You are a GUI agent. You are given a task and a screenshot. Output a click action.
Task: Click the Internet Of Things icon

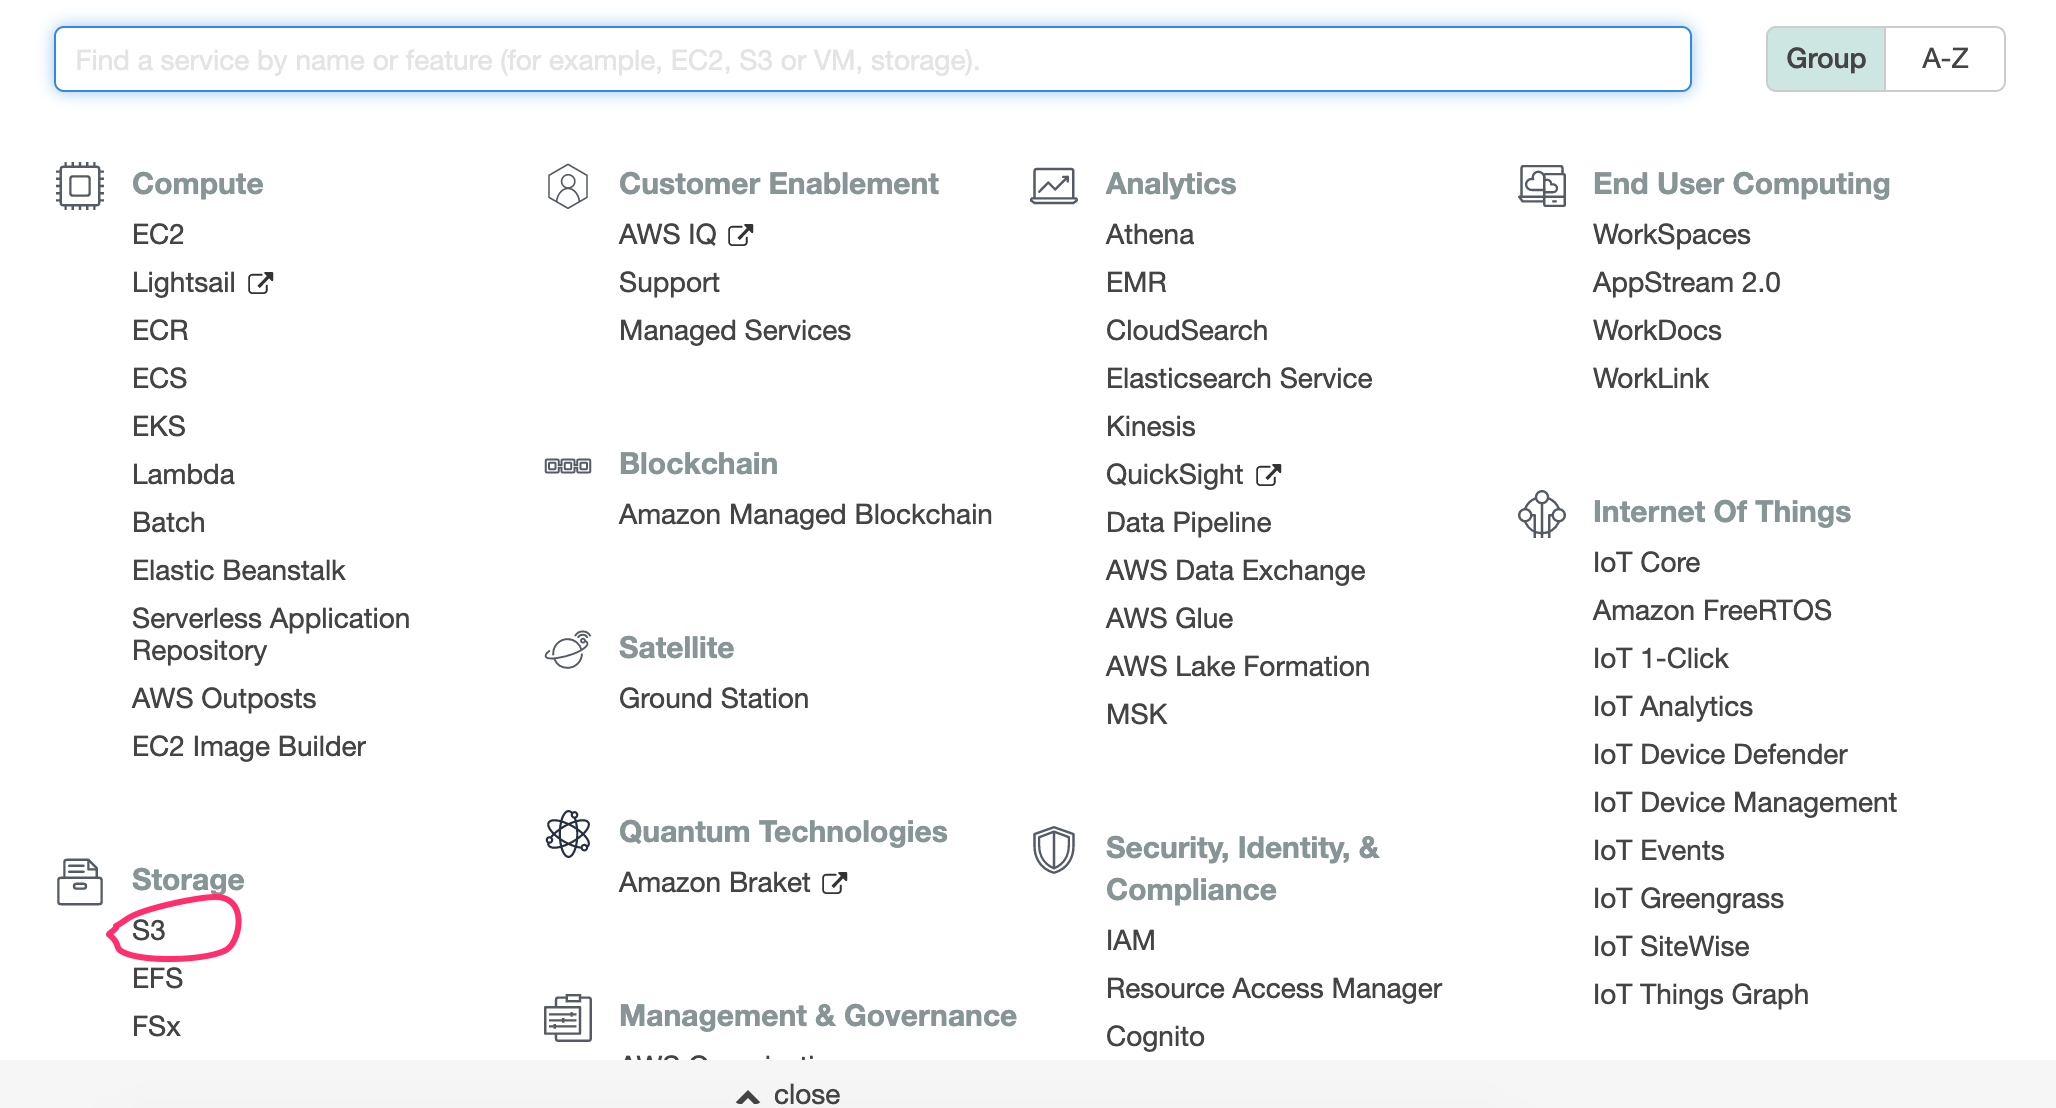(1540, 514)
